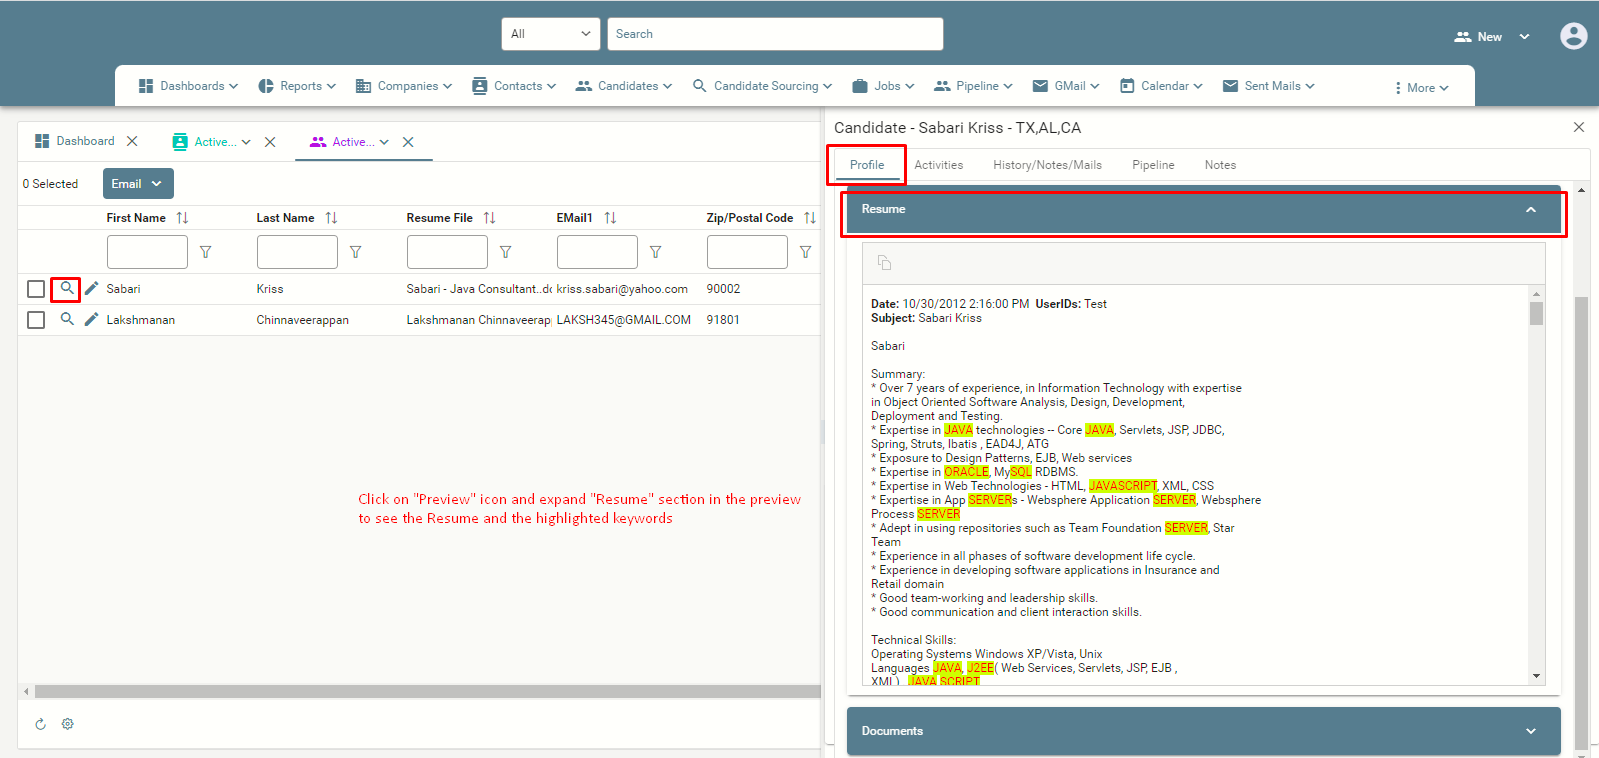The height and width of the screenshot is (758, 1599).
Task: Open the Reports menu
Action: coord(297,86)
